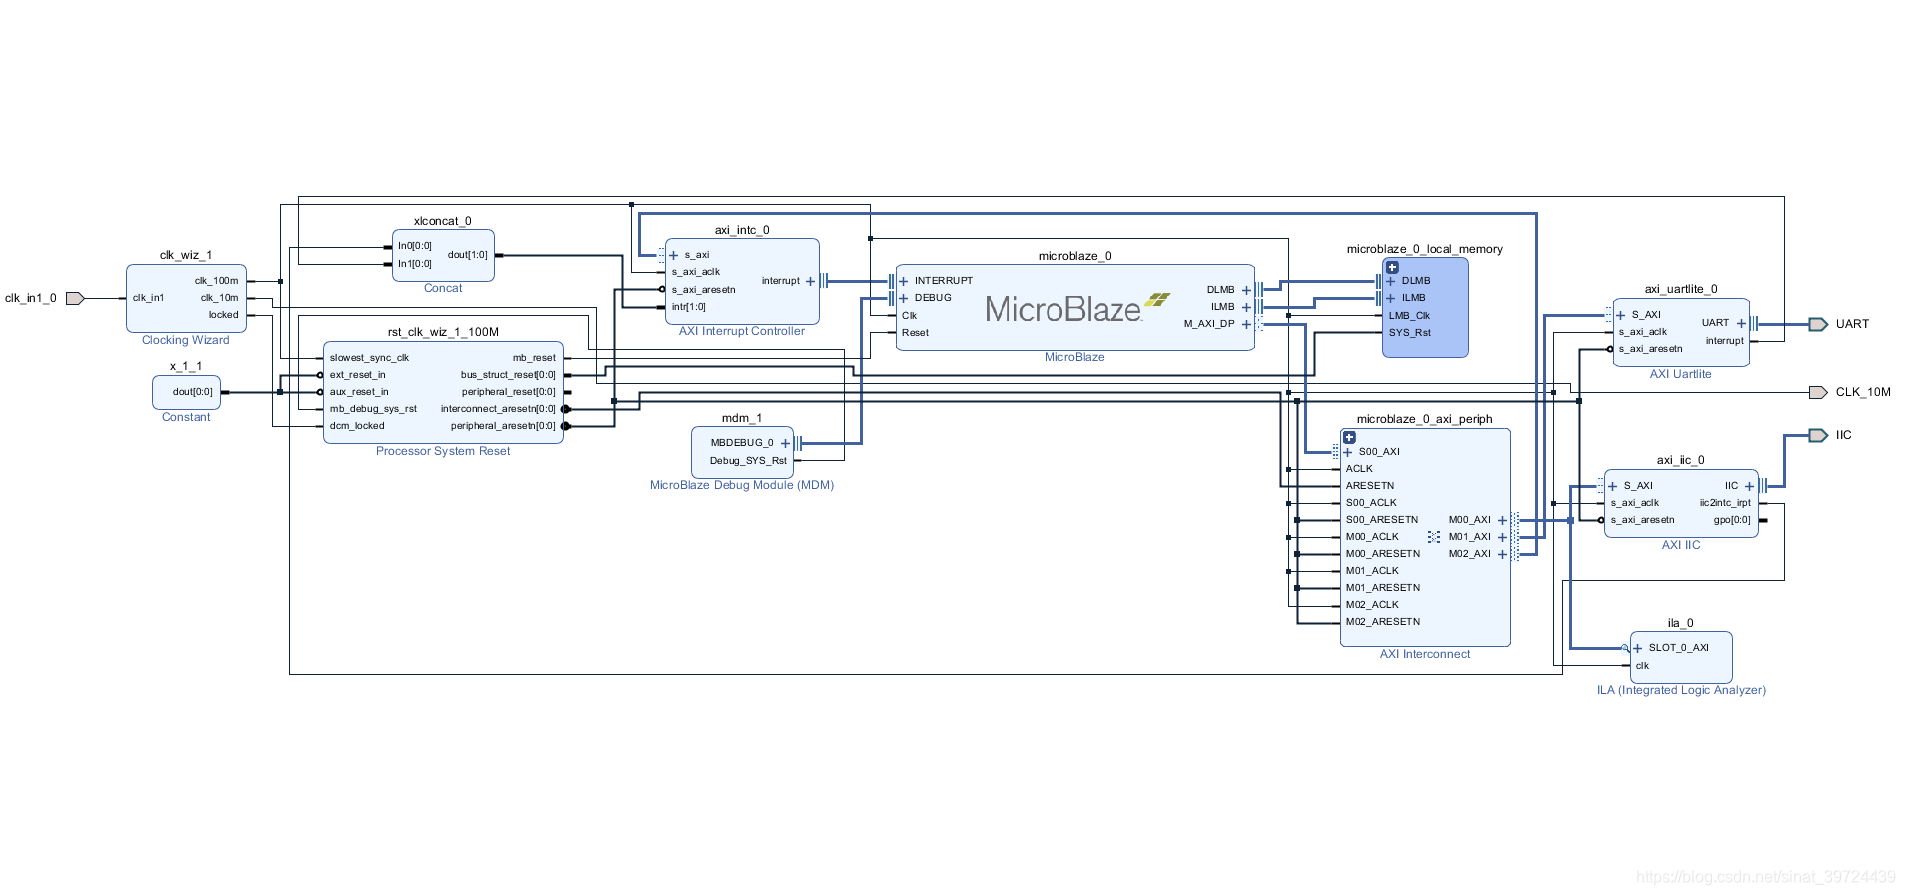Click the Constant label under x_1_1
Image resolution: width=1905 pixels, height=895 pixels.
186,417
